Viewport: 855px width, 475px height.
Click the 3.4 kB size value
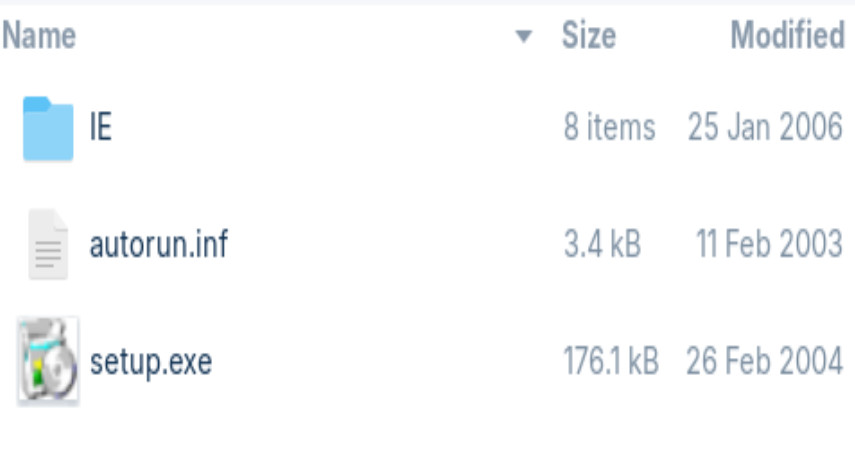pos(602,245)
